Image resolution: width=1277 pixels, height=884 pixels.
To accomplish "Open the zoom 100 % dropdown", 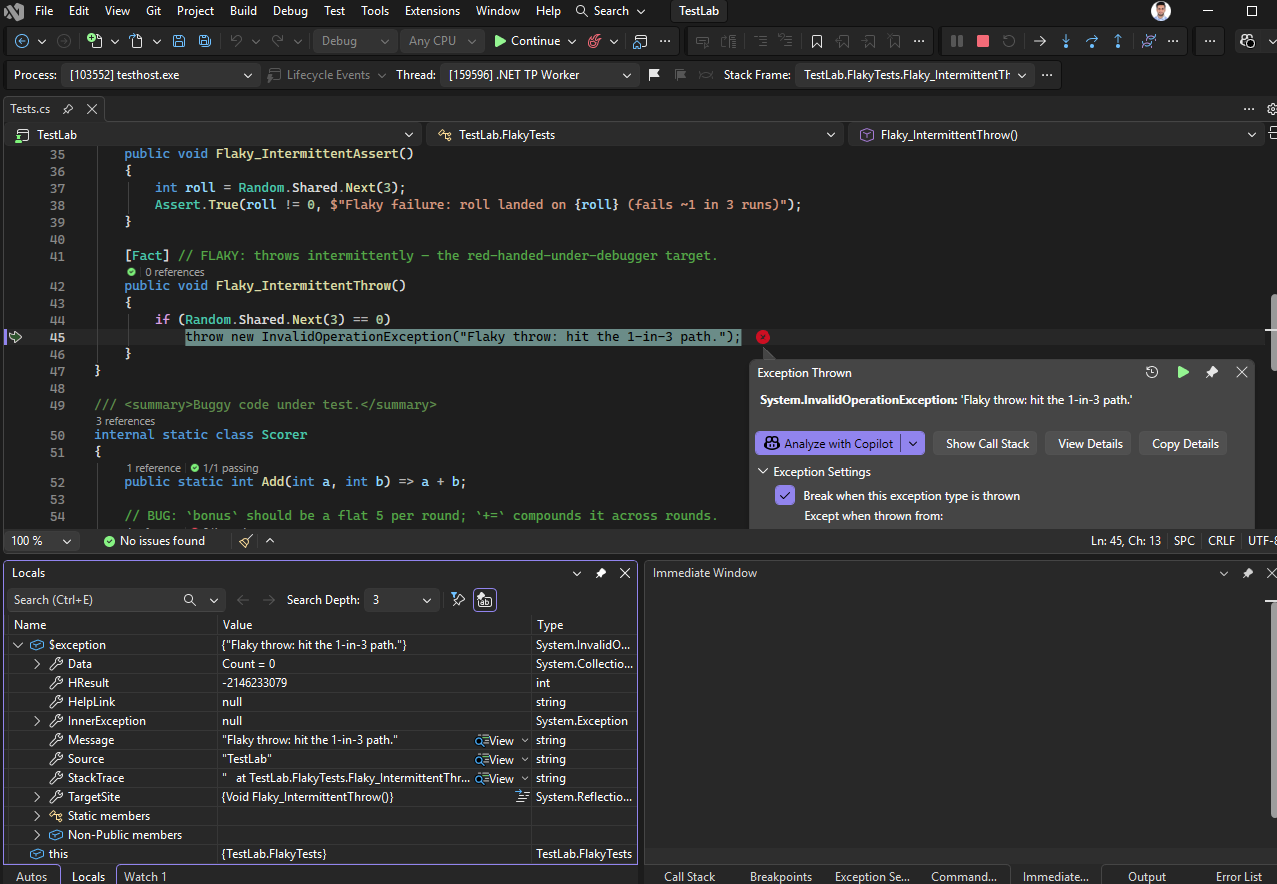I will click(42, 541).
